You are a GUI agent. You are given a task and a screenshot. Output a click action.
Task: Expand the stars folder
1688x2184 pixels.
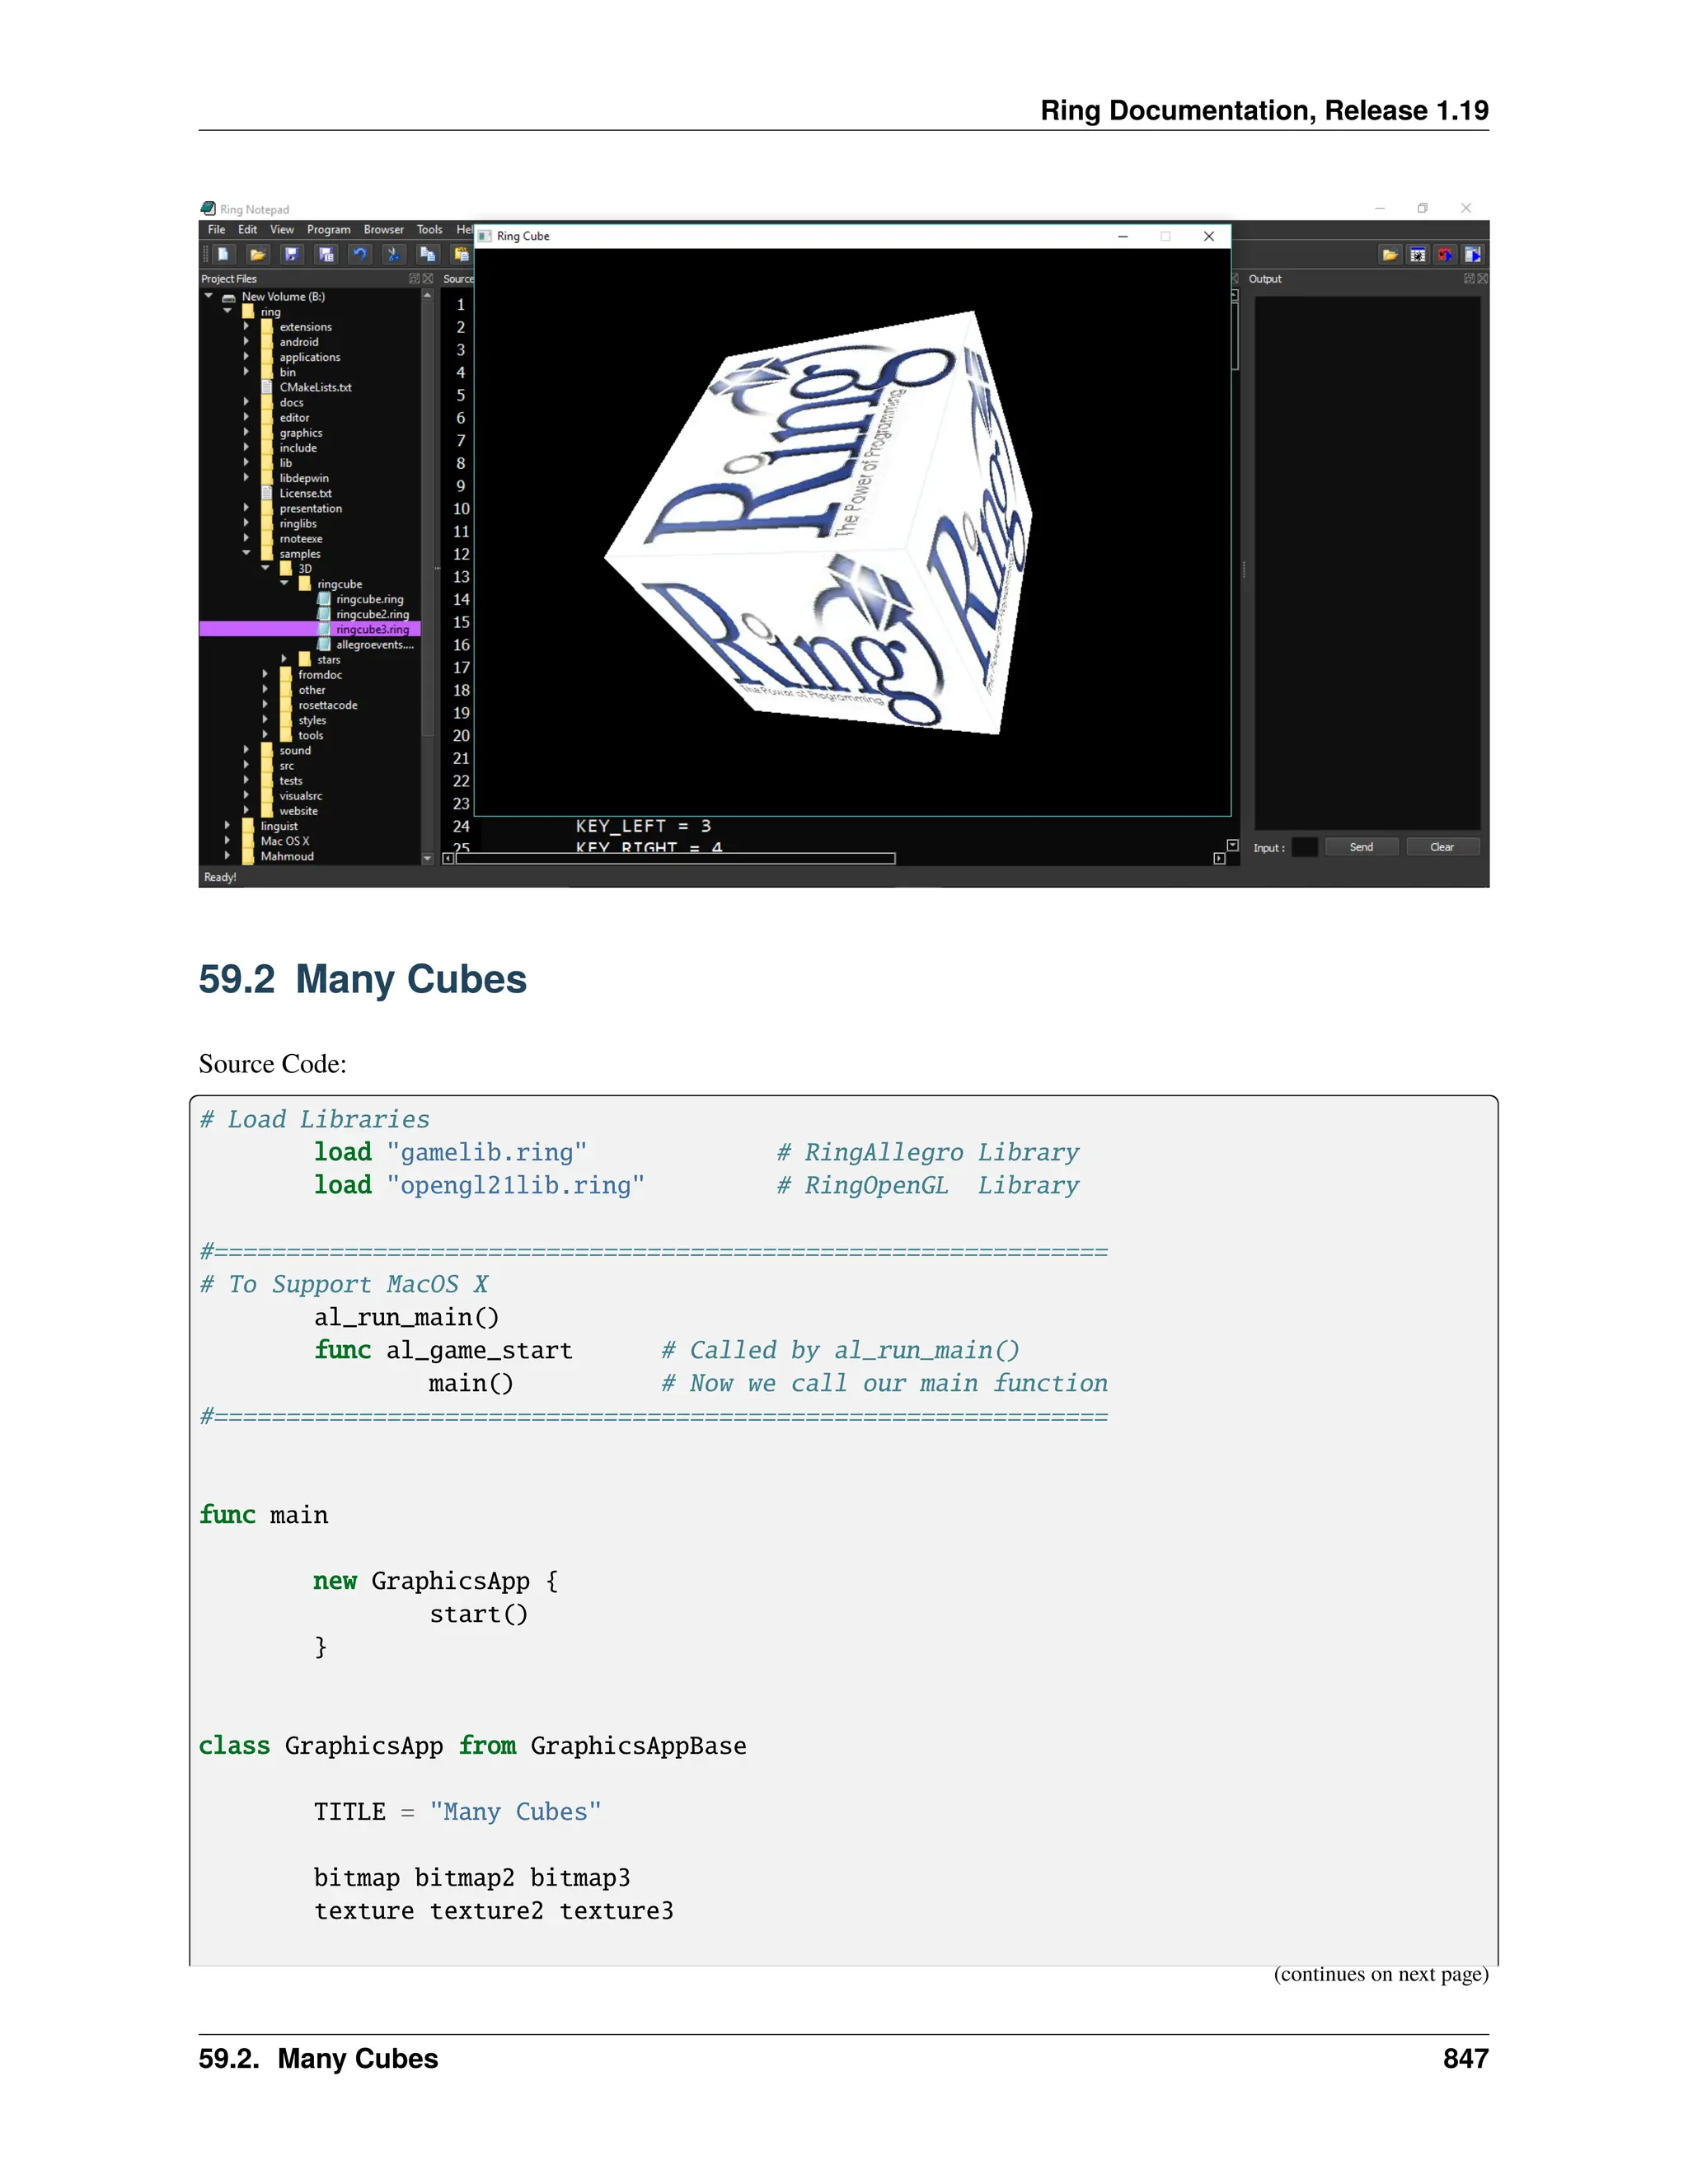click(284, 659)
